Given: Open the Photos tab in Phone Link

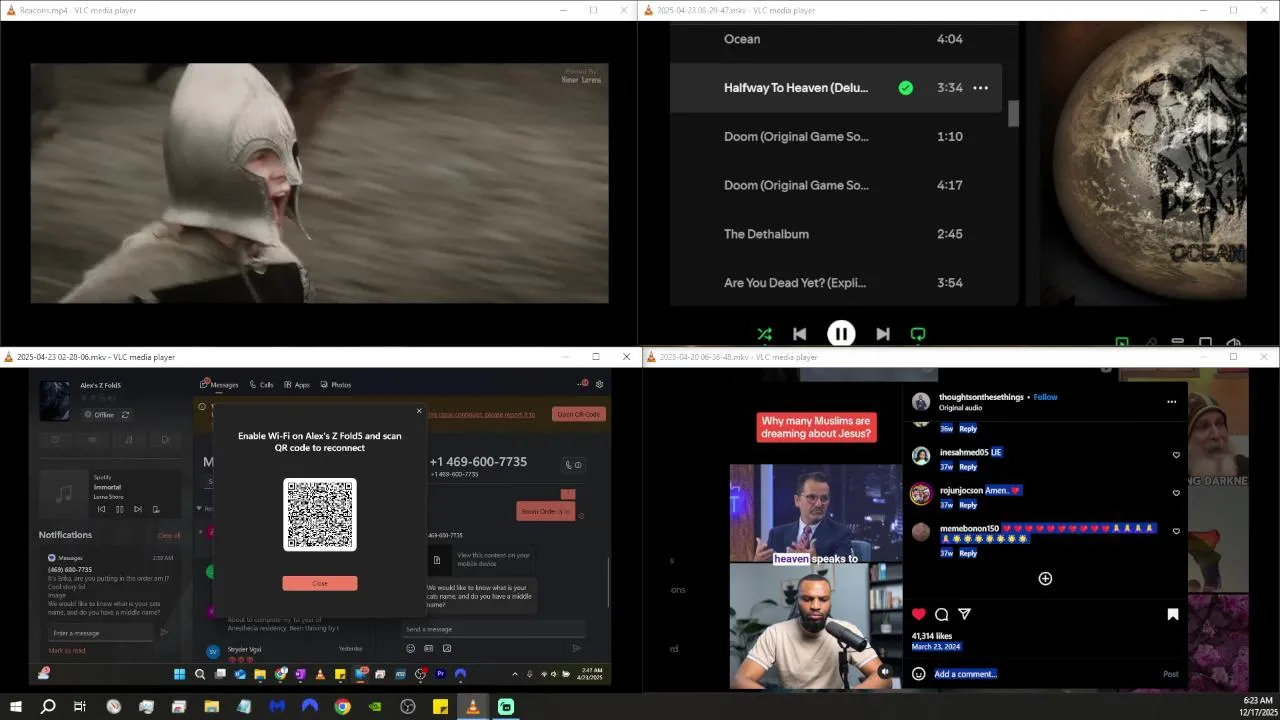Looking at the screenshot, I should coord(336,385).
